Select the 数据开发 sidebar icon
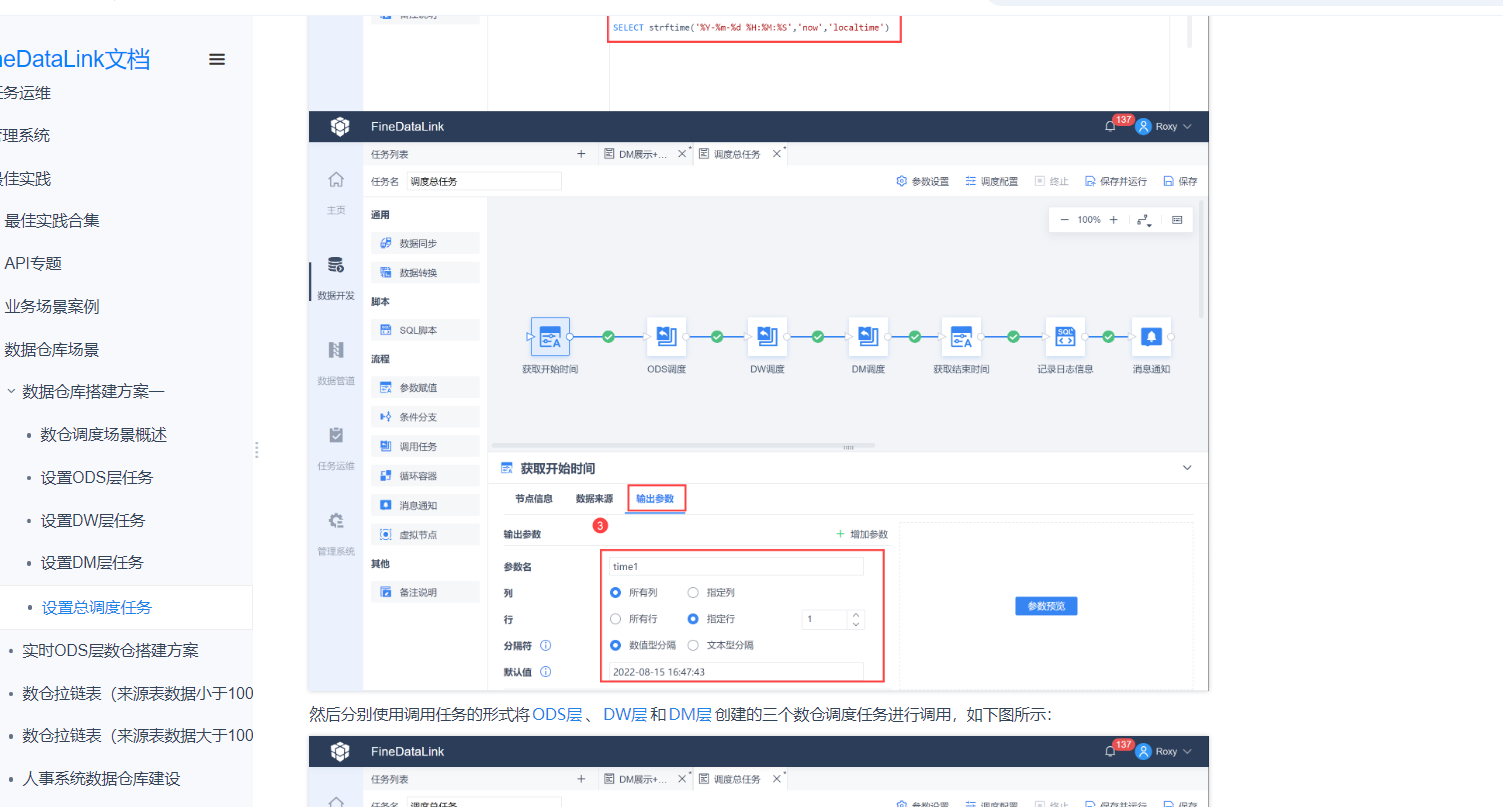Image resolution: width=1503 pixels, height=807 pixels. 336,265
